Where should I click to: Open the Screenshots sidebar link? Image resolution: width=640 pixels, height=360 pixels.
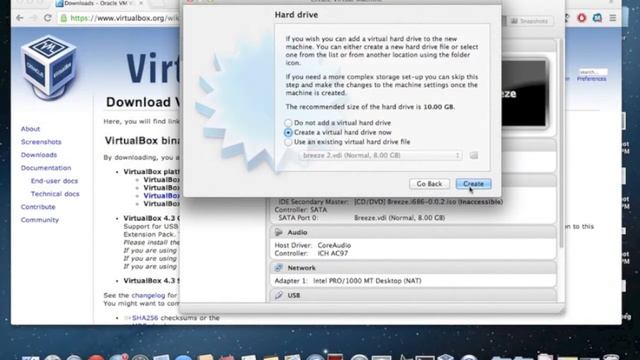(41, 142)
